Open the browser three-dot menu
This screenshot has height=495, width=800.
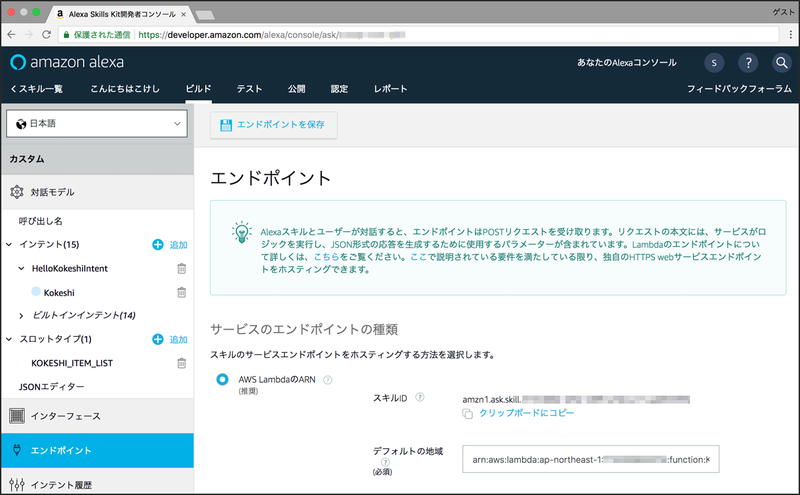point(791,35)
